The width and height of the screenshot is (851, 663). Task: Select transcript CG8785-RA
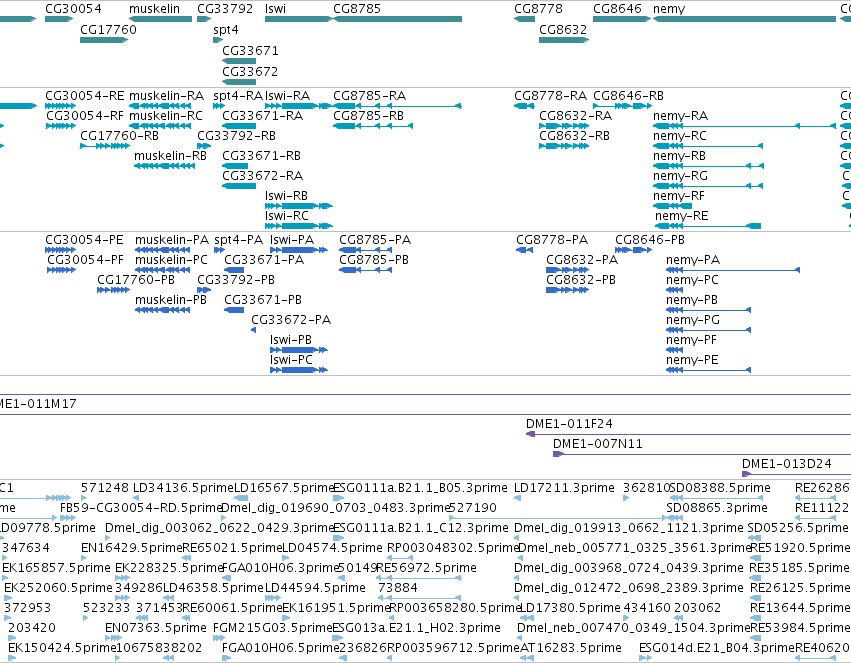click(397, 106)
